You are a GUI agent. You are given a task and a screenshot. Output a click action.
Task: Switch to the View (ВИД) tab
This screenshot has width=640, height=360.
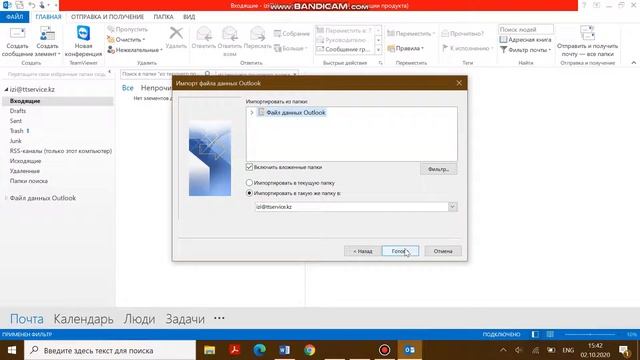pyautogui.click(x=189, y=17)
